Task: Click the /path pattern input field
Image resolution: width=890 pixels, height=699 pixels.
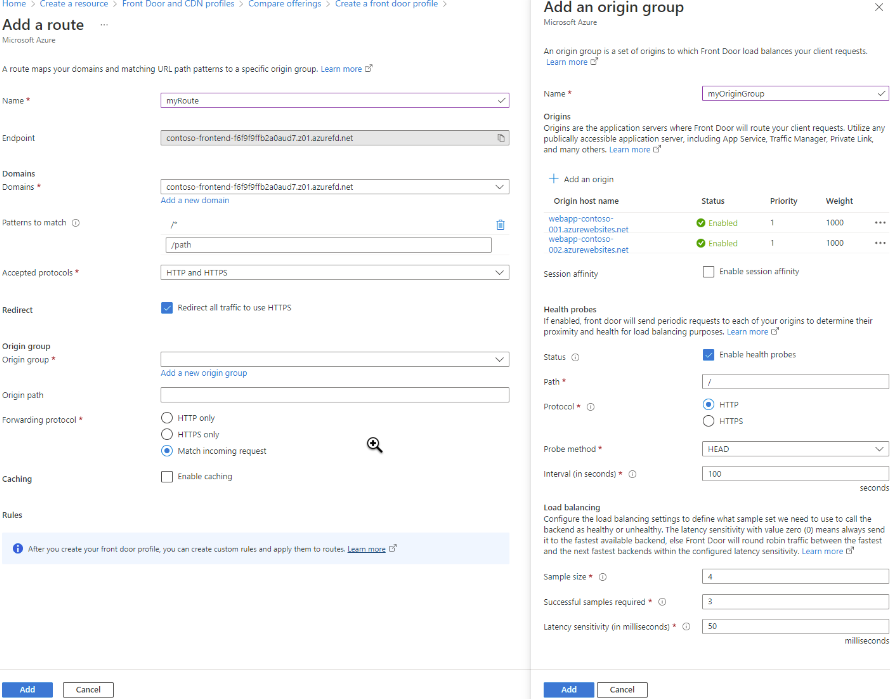Action: click(x=329, y=245)
